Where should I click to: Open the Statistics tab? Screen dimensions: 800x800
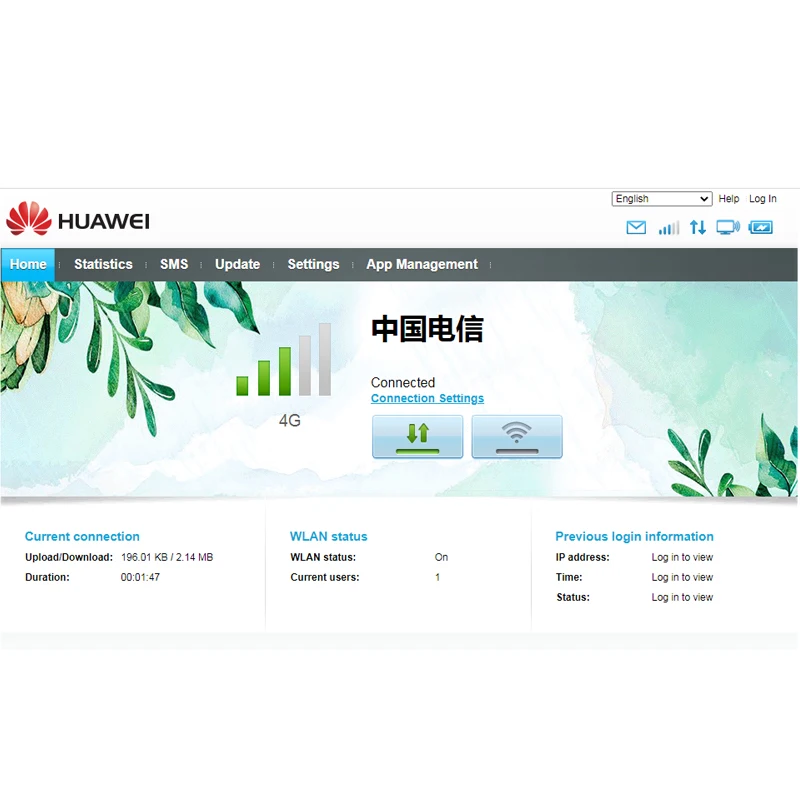pos(103,264)
